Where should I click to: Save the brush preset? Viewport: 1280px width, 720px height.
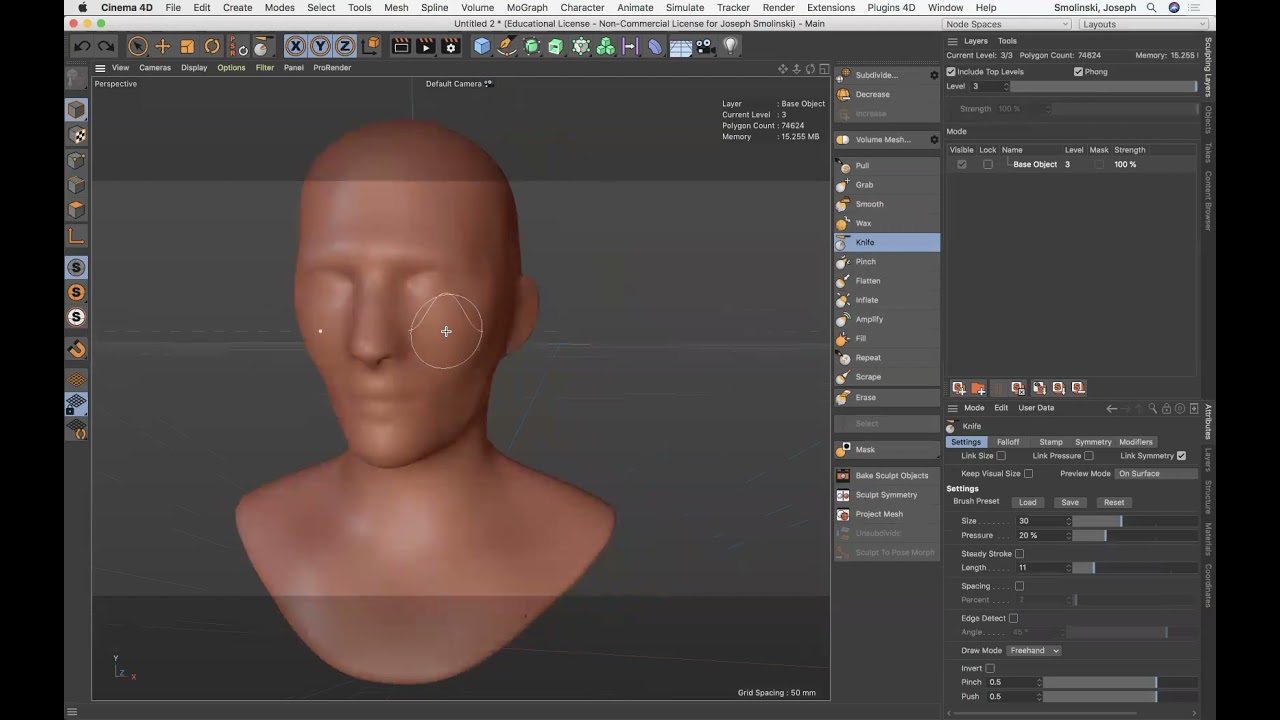pos(1070,502)
